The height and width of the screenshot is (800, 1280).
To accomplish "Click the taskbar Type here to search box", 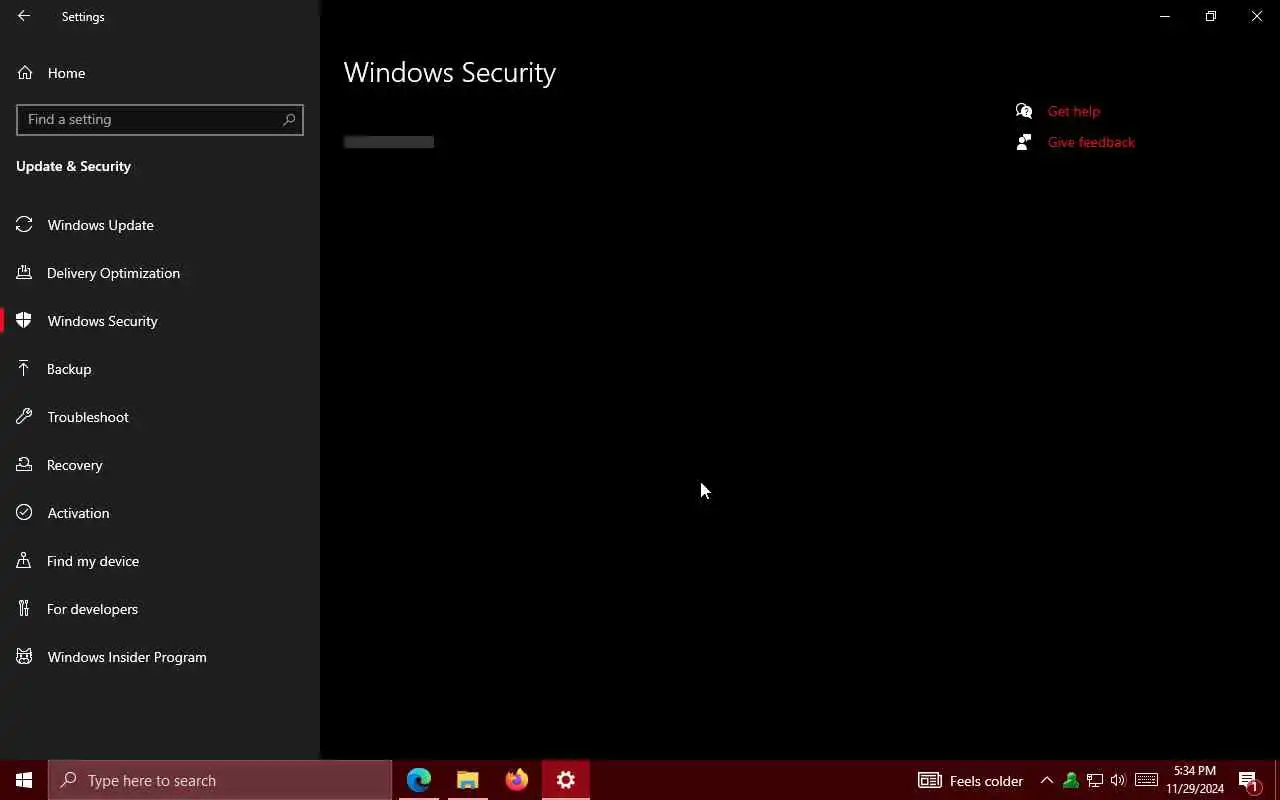I will (220, 780).
